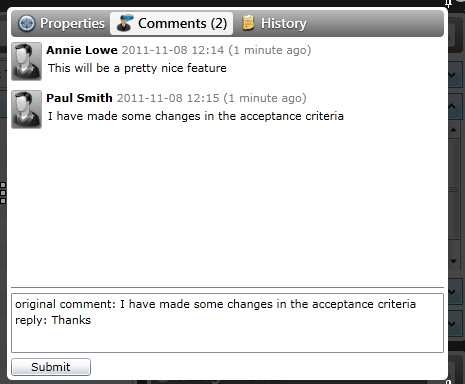
Task: Click the background scrollbar's down arrow
Action: coord(453,261)
